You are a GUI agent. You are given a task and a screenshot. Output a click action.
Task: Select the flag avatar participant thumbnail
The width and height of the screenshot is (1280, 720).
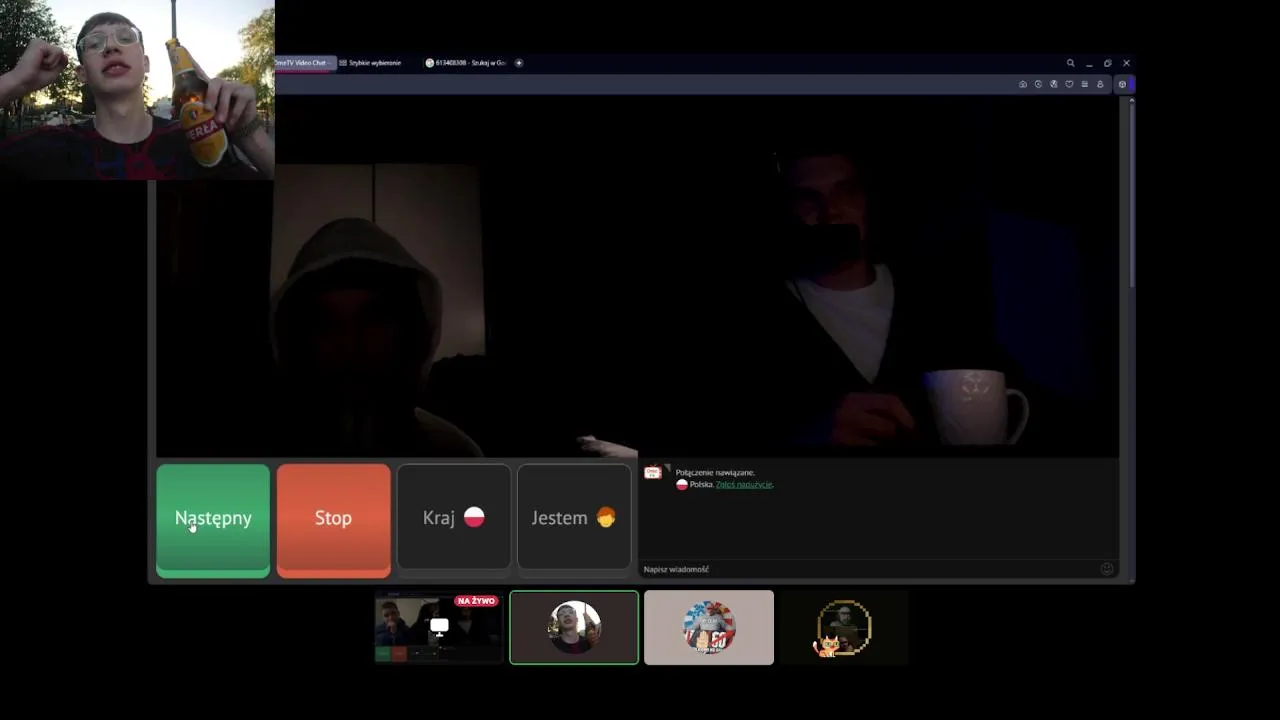(709, 627)
